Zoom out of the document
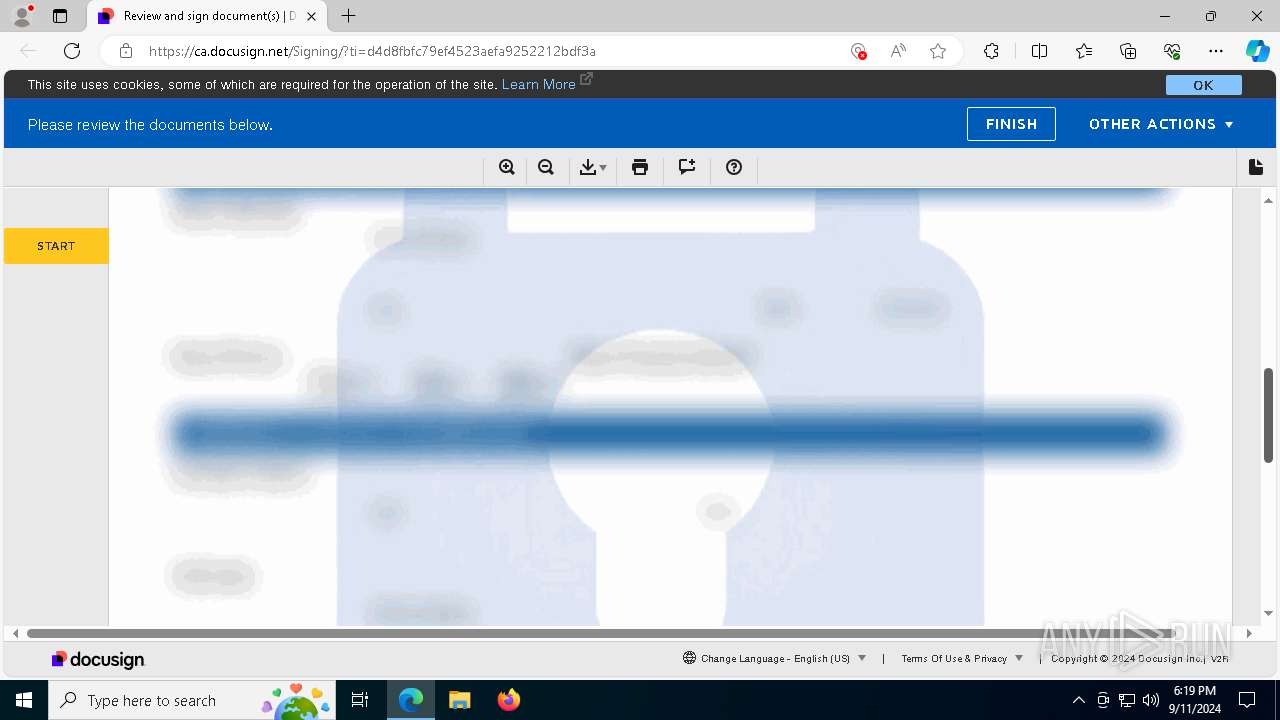The height and width of the screenshot is (720, 1280). [546, 167]
